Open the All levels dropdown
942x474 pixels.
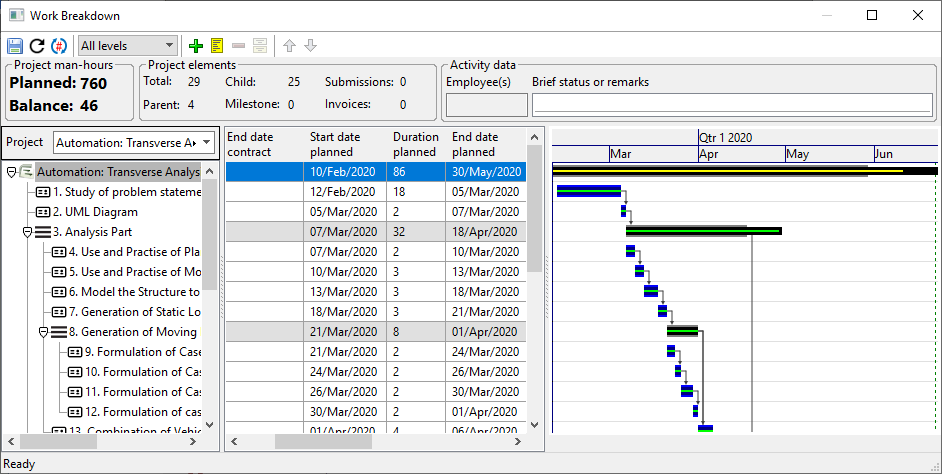[x=127, y=46]
